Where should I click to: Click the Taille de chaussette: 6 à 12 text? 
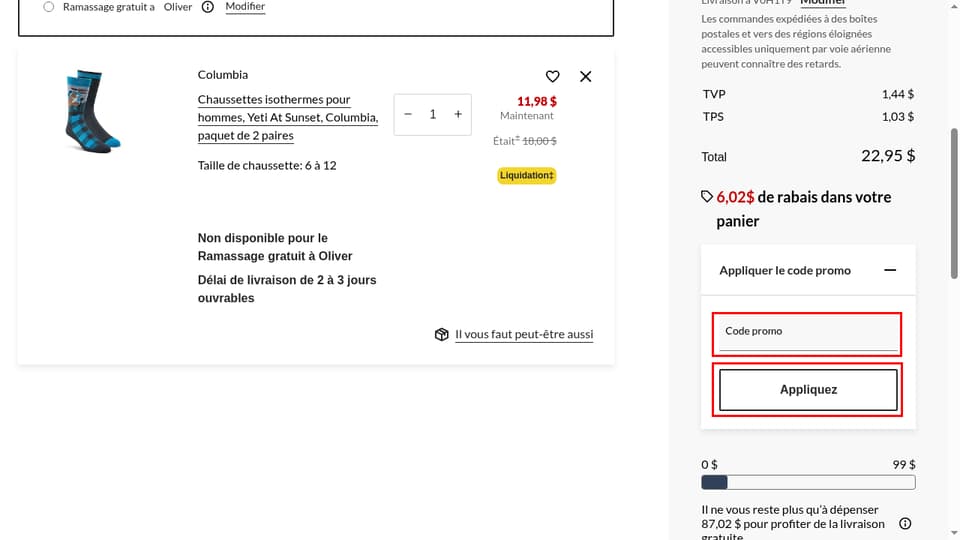pos(267,165)
